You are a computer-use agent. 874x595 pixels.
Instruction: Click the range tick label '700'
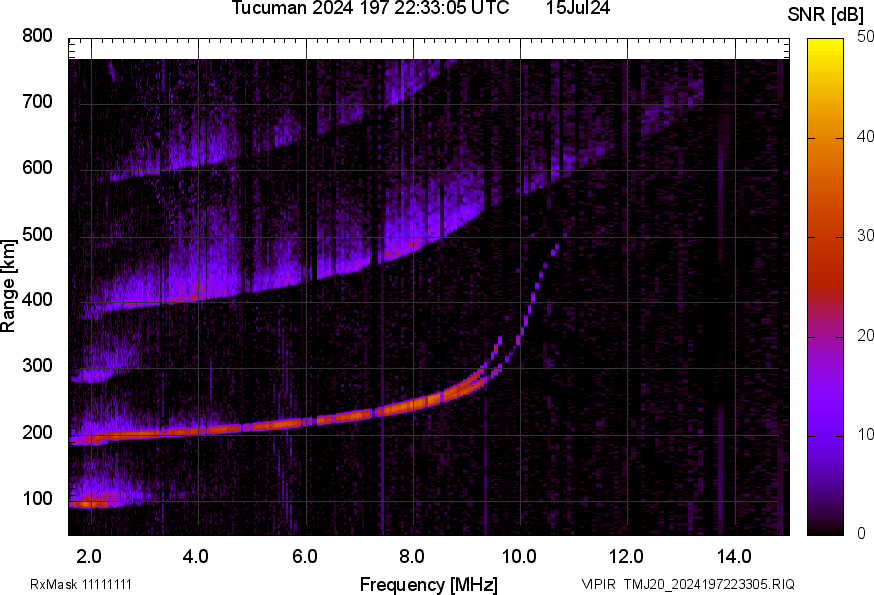click(37, 102)
